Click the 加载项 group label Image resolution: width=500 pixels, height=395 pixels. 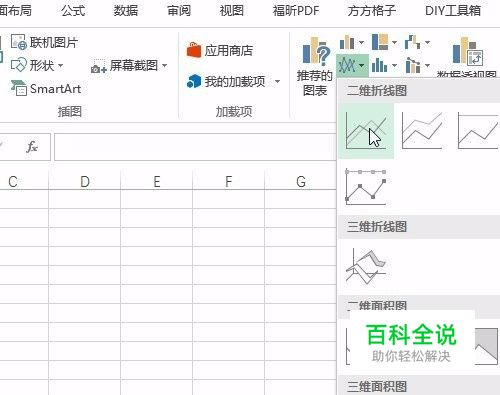coord(234,111)
